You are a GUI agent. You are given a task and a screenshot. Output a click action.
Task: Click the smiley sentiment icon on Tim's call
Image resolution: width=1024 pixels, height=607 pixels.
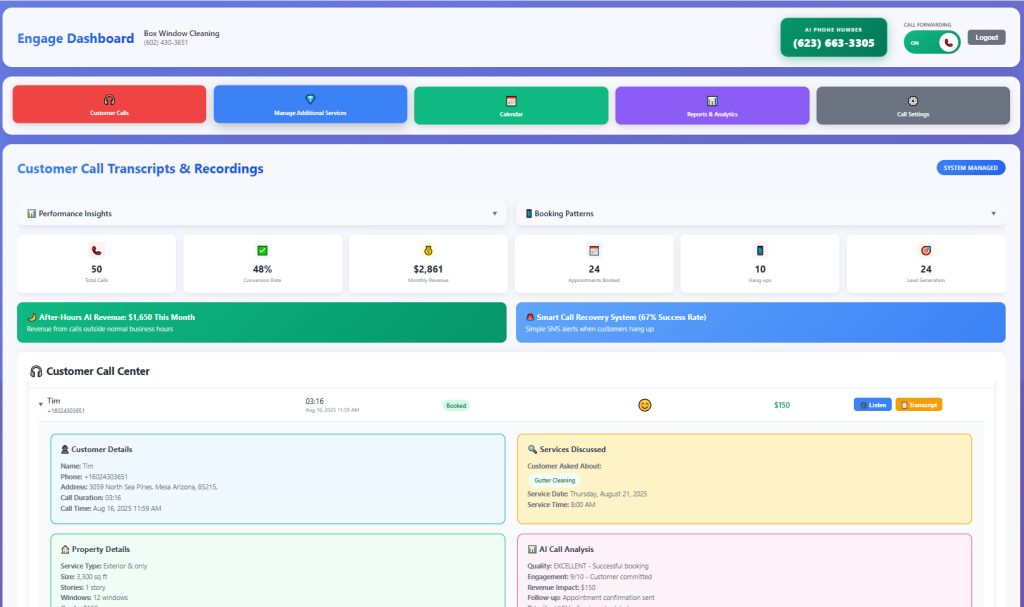[645, 405]
